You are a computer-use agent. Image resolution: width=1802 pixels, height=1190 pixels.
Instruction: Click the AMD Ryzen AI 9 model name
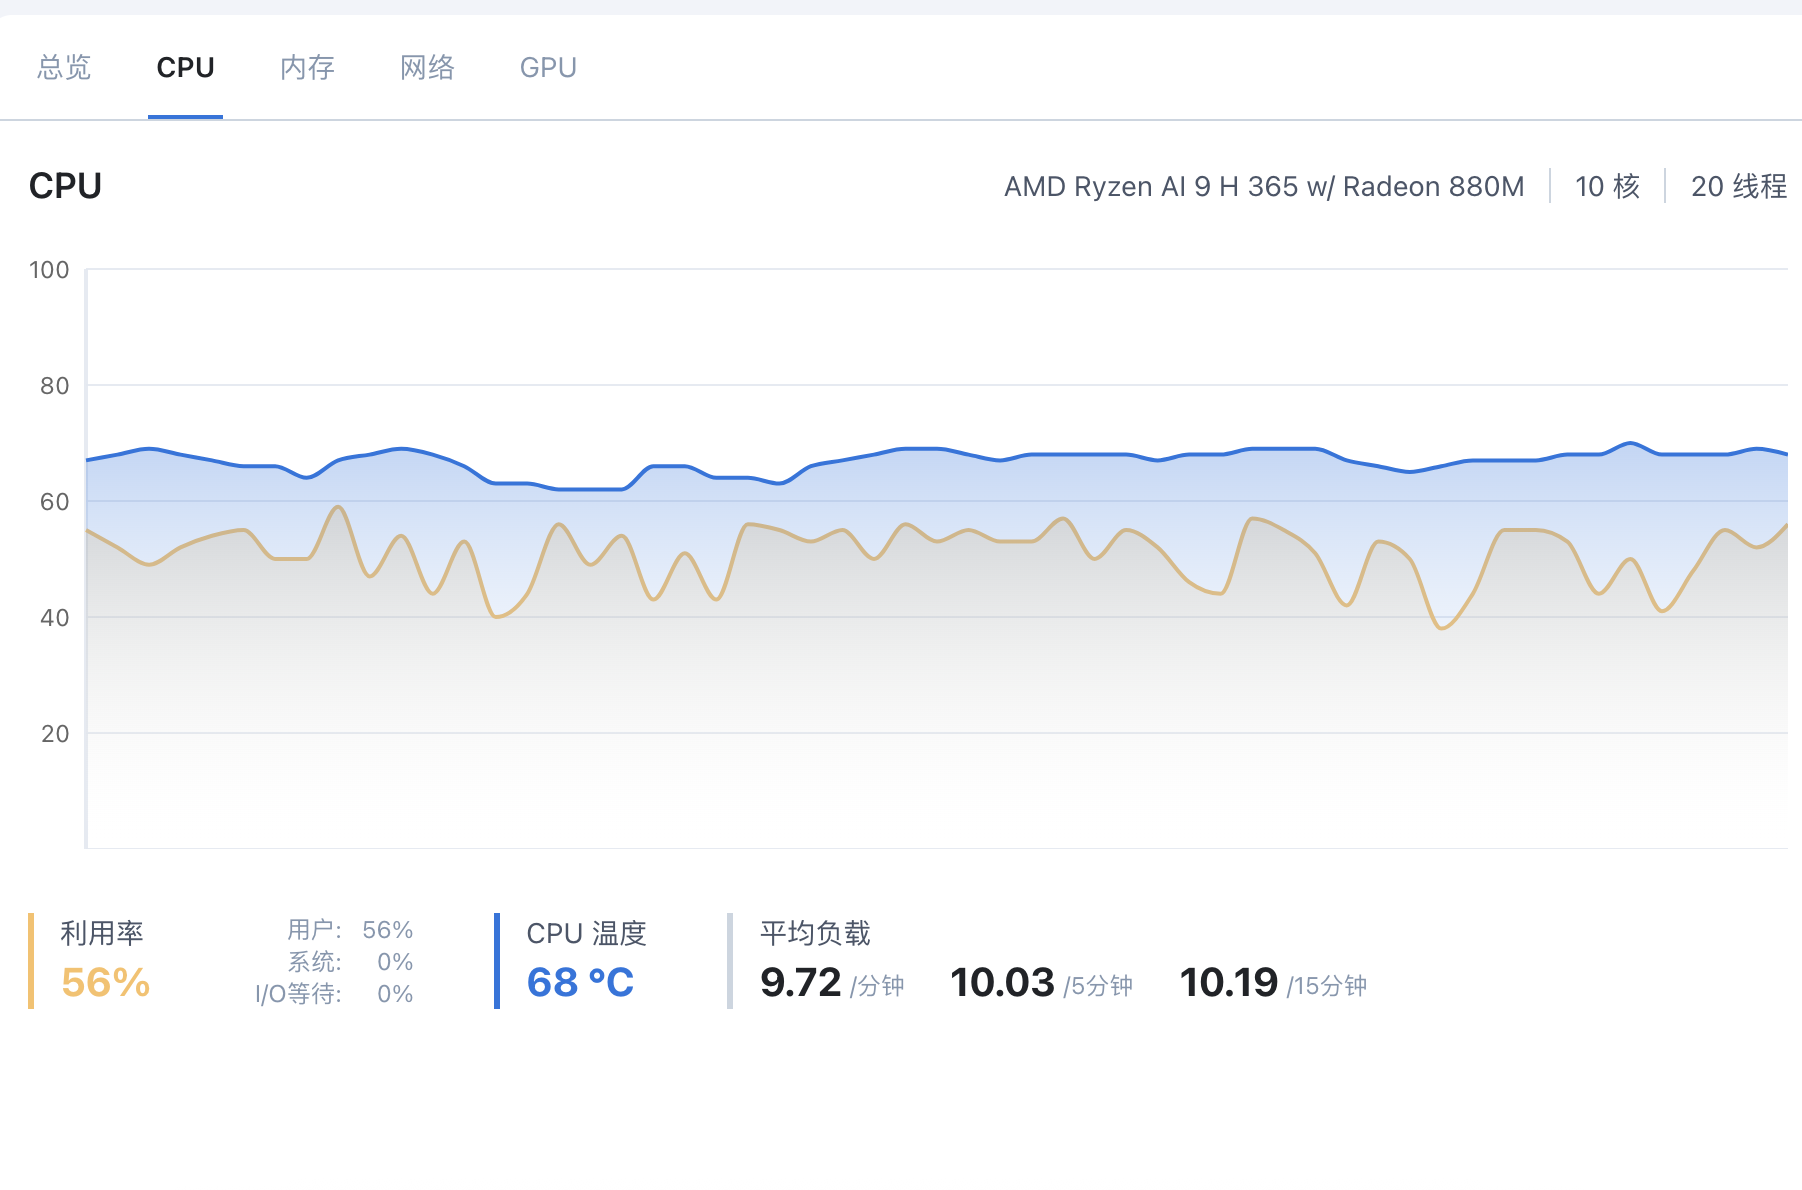[1264, 187]
